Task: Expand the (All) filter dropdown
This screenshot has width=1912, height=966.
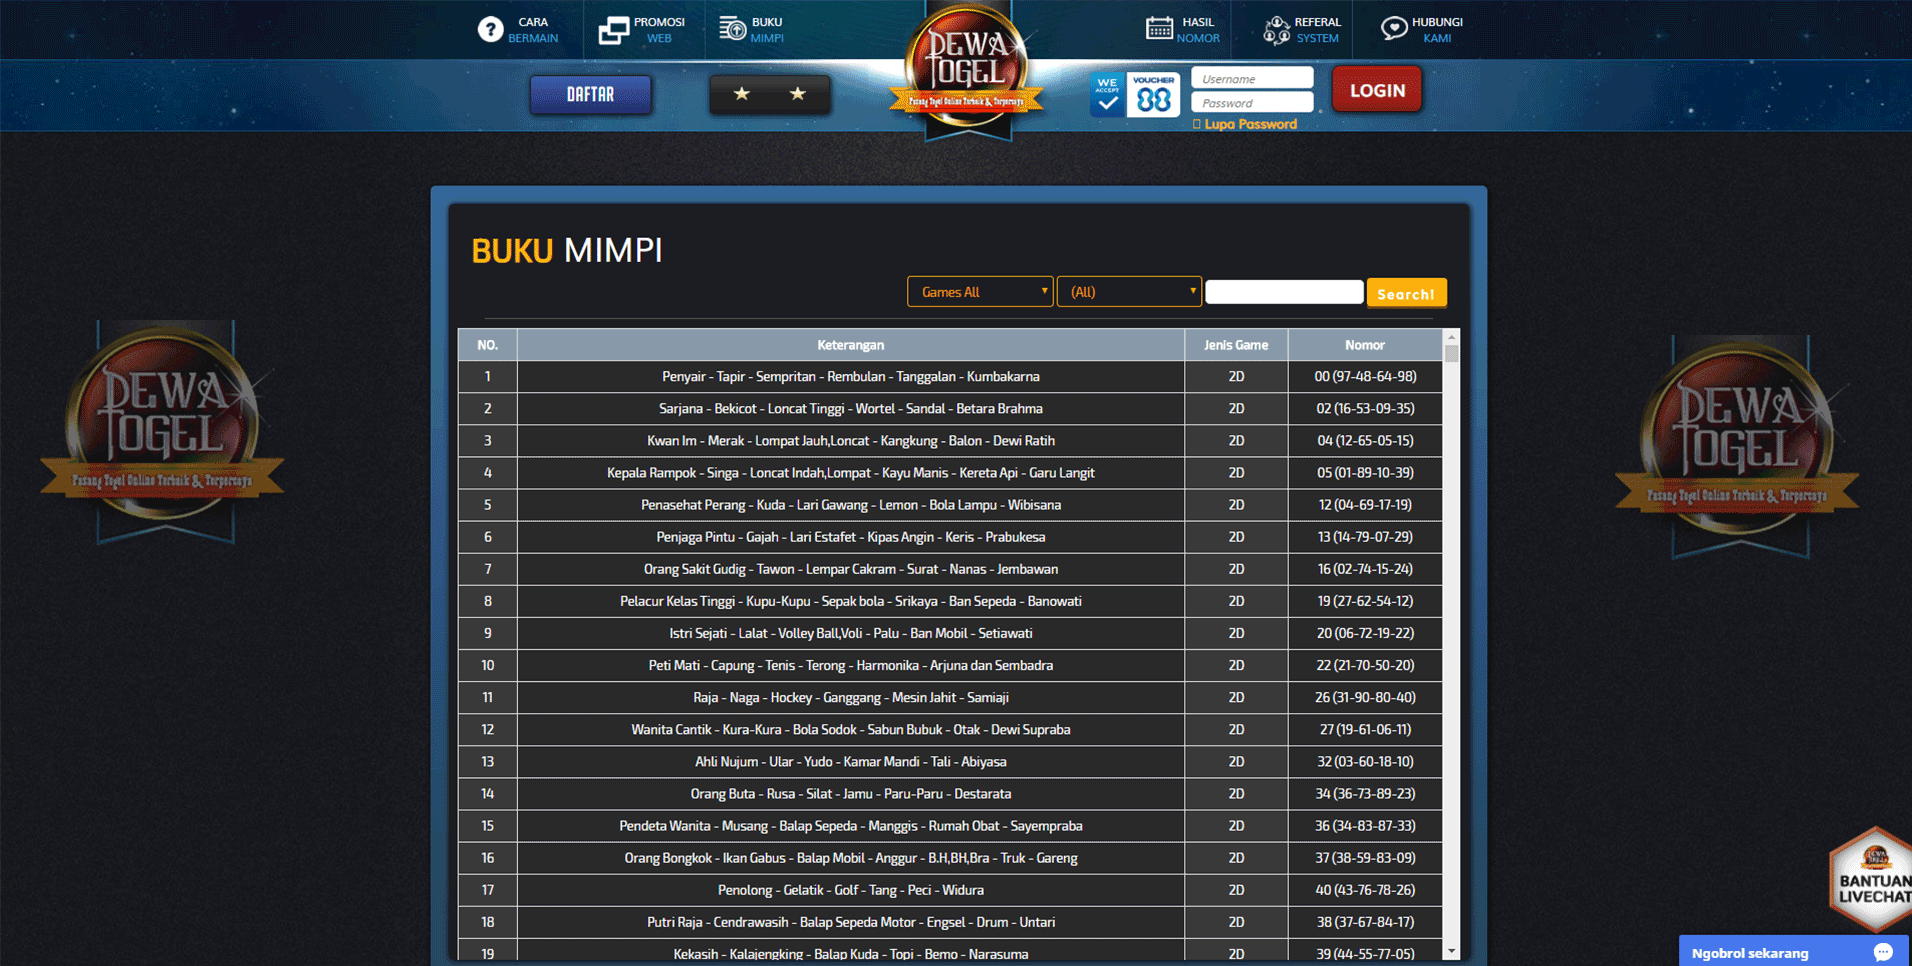Action: (x=1128, y=291)
